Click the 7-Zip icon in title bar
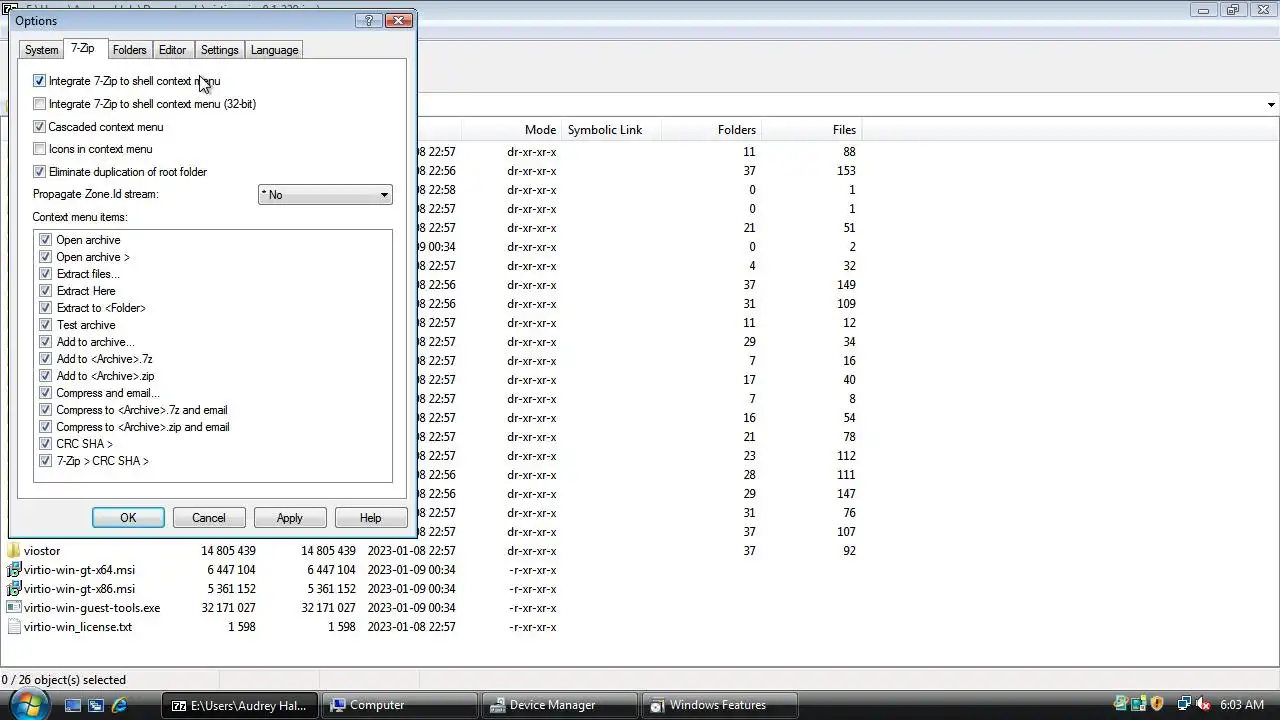 click(8, 8)
